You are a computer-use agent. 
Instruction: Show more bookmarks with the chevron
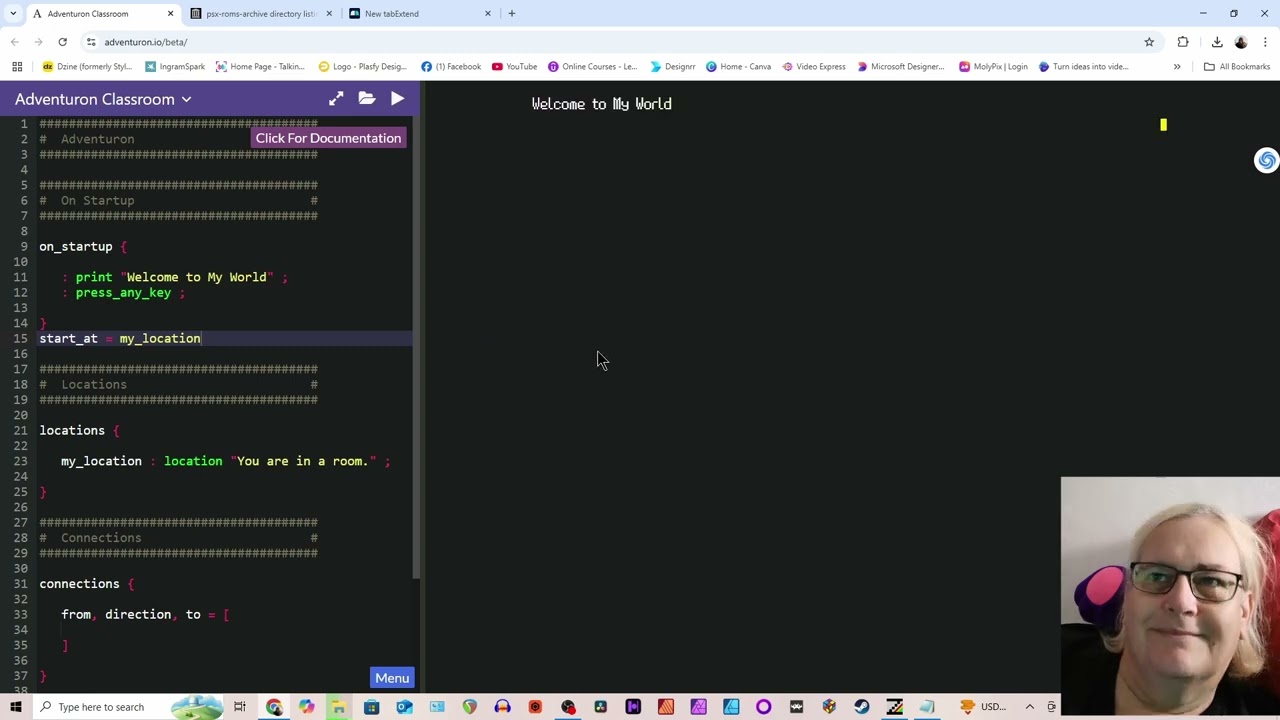coord(1177,67)
